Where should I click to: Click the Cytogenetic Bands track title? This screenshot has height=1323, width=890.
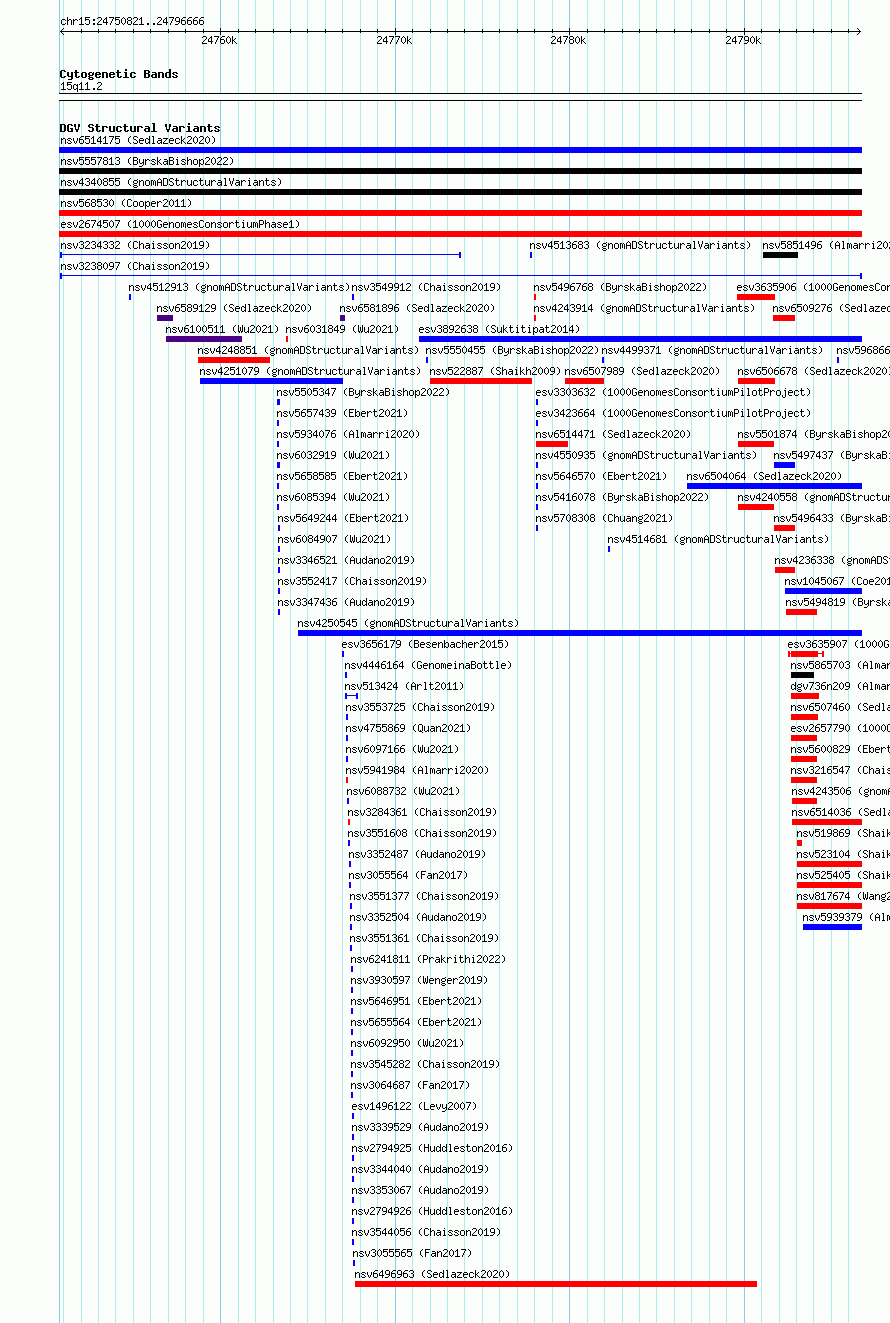(x=119, y=74)
